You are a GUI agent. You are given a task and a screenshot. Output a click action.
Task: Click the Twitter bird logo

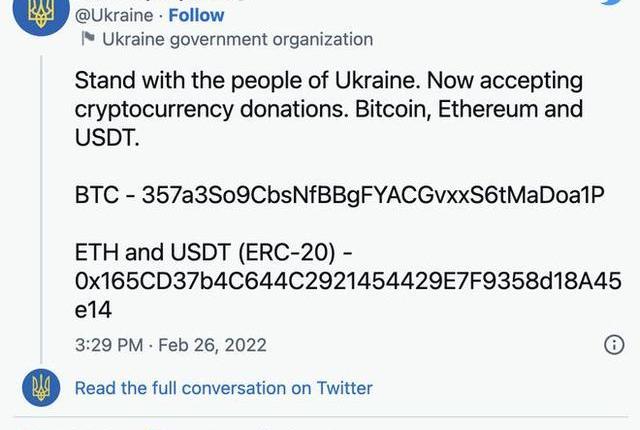[x=610, y=3]
